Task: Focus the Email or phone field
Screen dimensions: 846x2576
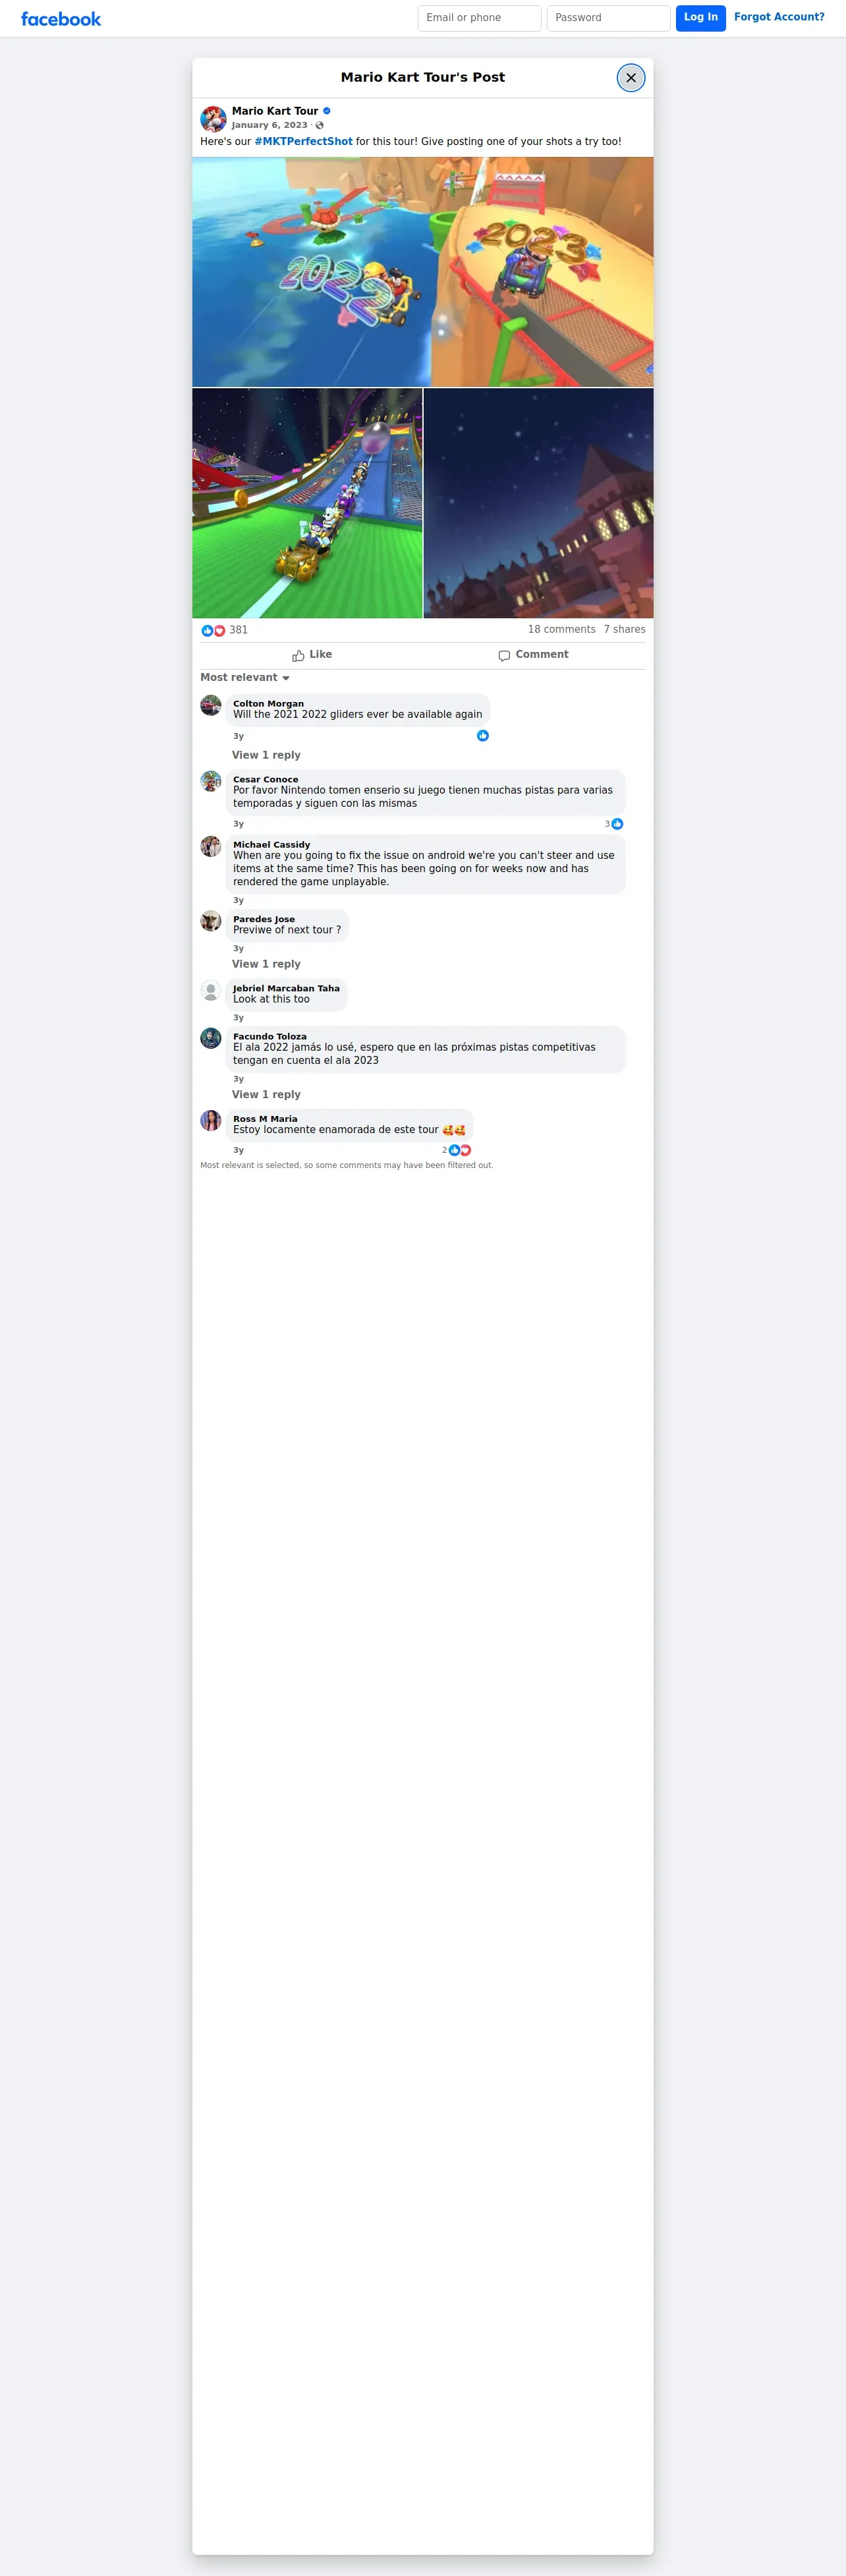Action: coord(480,18)
